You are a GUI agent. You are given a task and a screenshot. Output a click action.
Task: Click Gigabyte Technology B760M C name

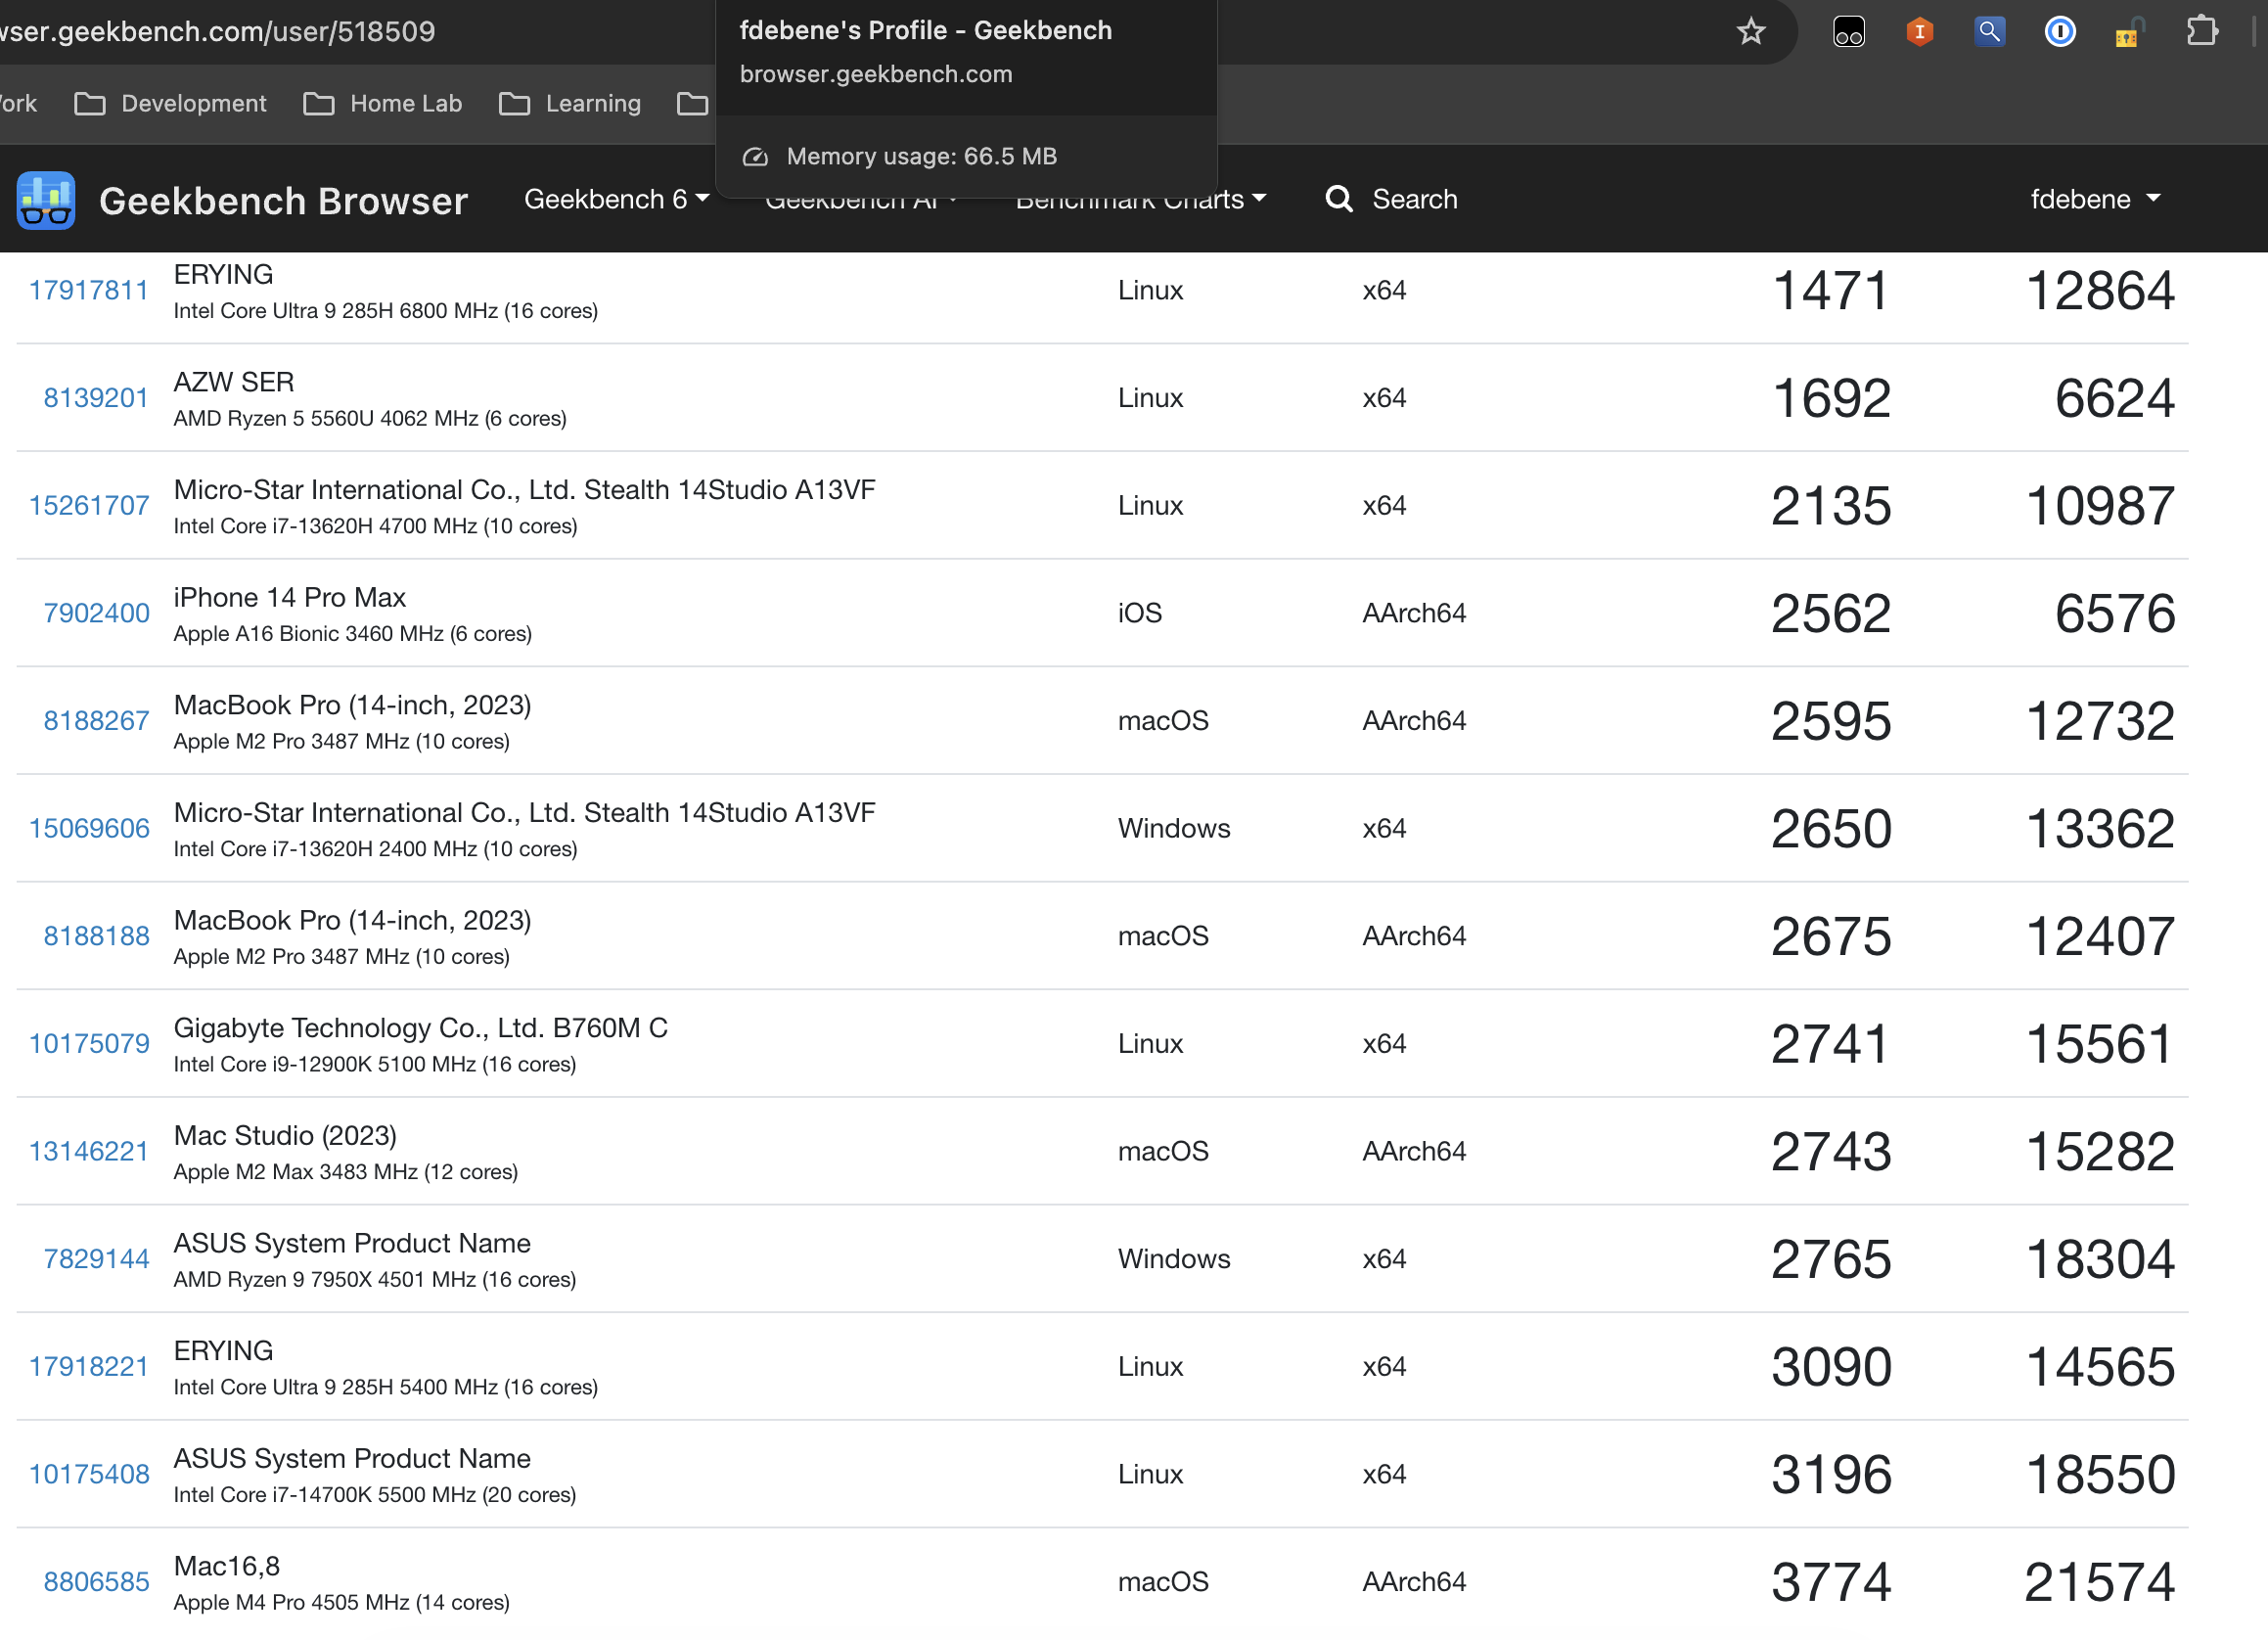coord(420,1028)
